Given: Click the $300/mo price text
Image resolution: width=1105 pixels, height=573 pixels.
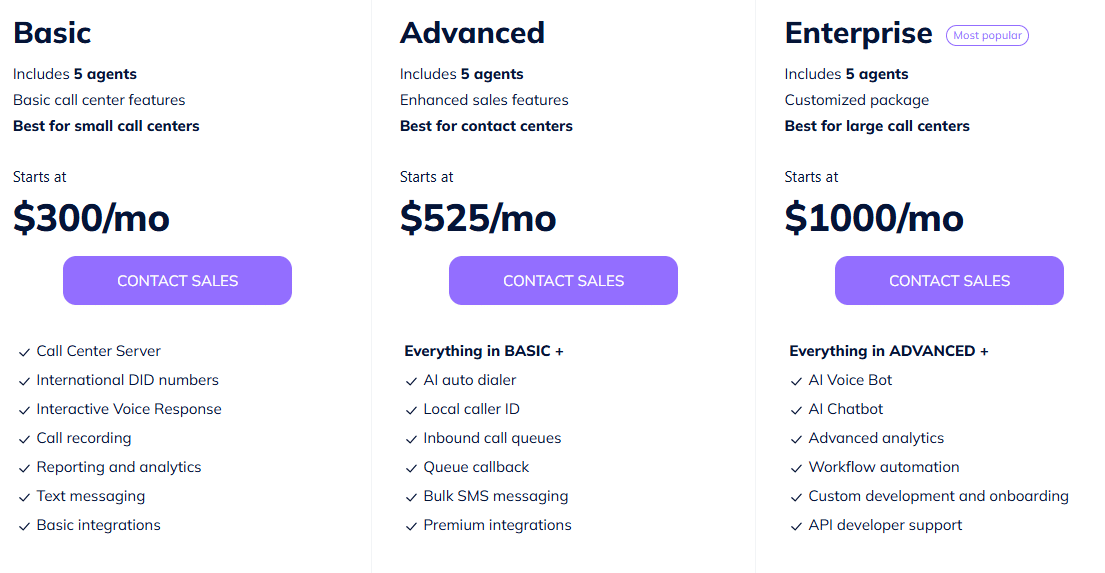Looking at the screenshot, I should (91, 218).
